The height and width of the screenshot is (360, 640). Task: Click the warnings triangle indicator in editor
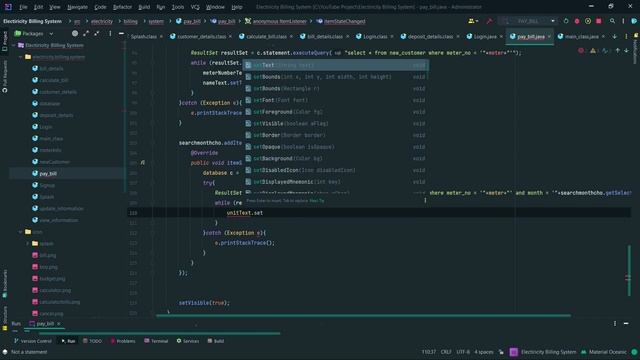[593, 51]
